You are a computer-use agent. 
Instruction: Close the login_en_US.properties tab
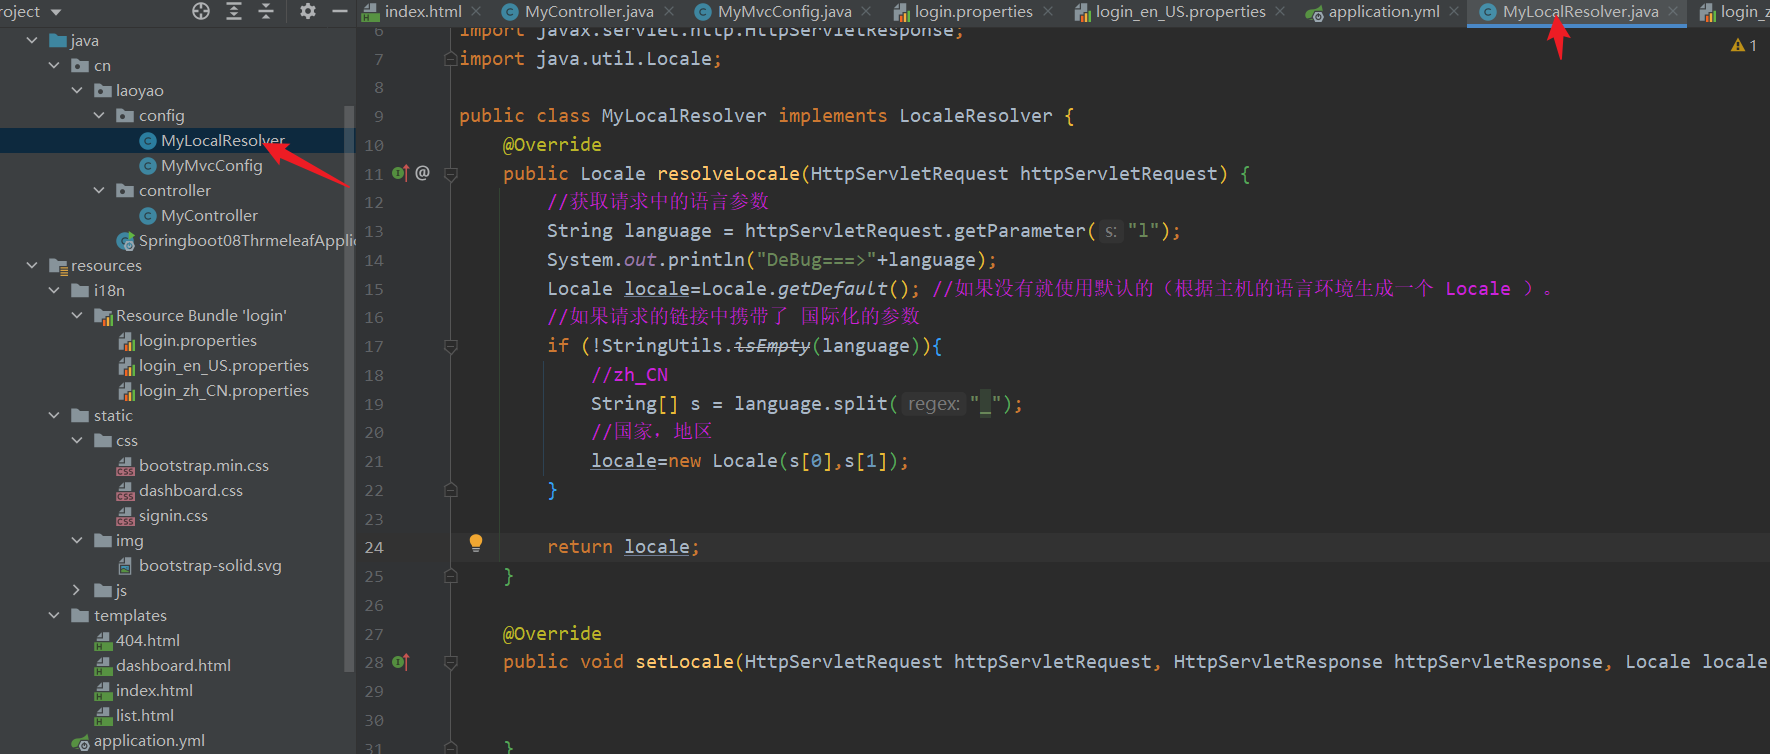(x=1280, y=11)
